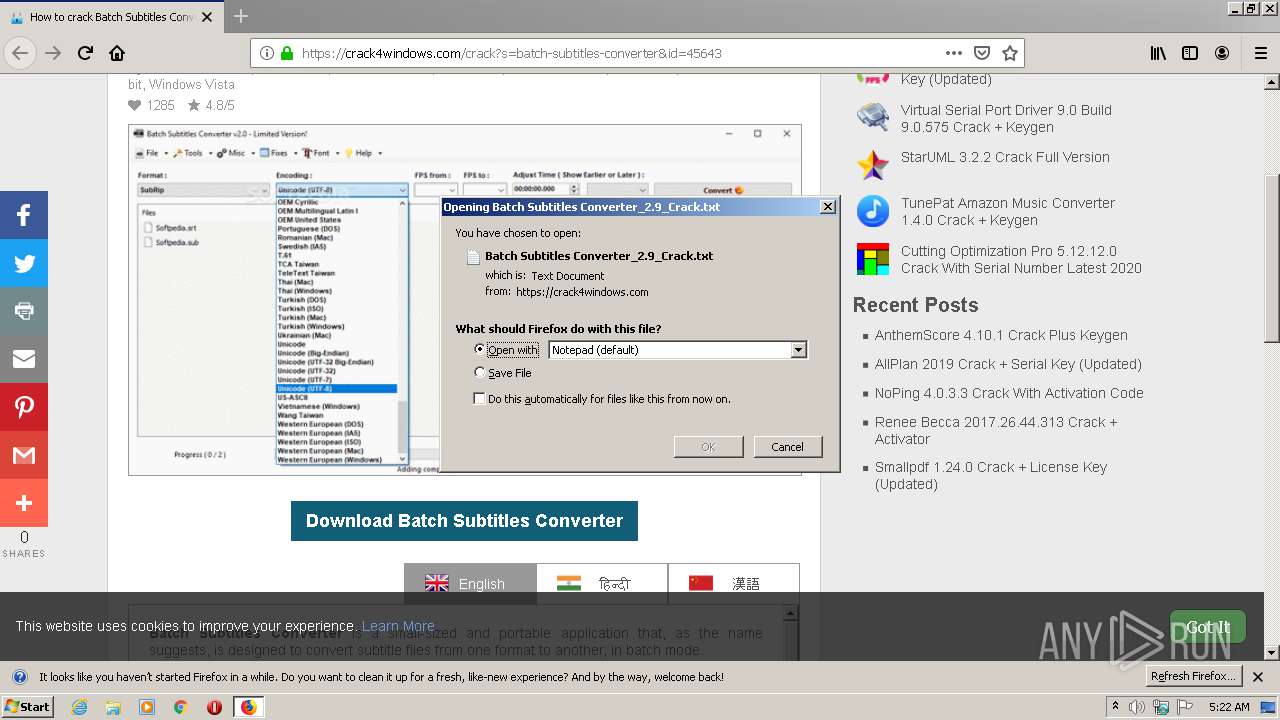Viewport: 1280px width, 720px height.
Task: Click the TunePat music note thumbnail
Action: pyautogui.click(x=873, y=211)
